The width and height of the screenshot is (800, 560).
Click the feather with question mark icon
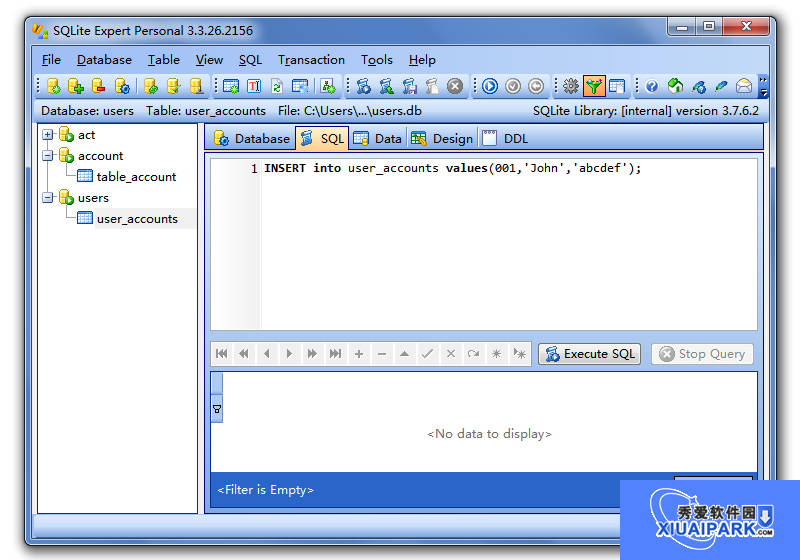pyautogui.click(x=698, y=86)
